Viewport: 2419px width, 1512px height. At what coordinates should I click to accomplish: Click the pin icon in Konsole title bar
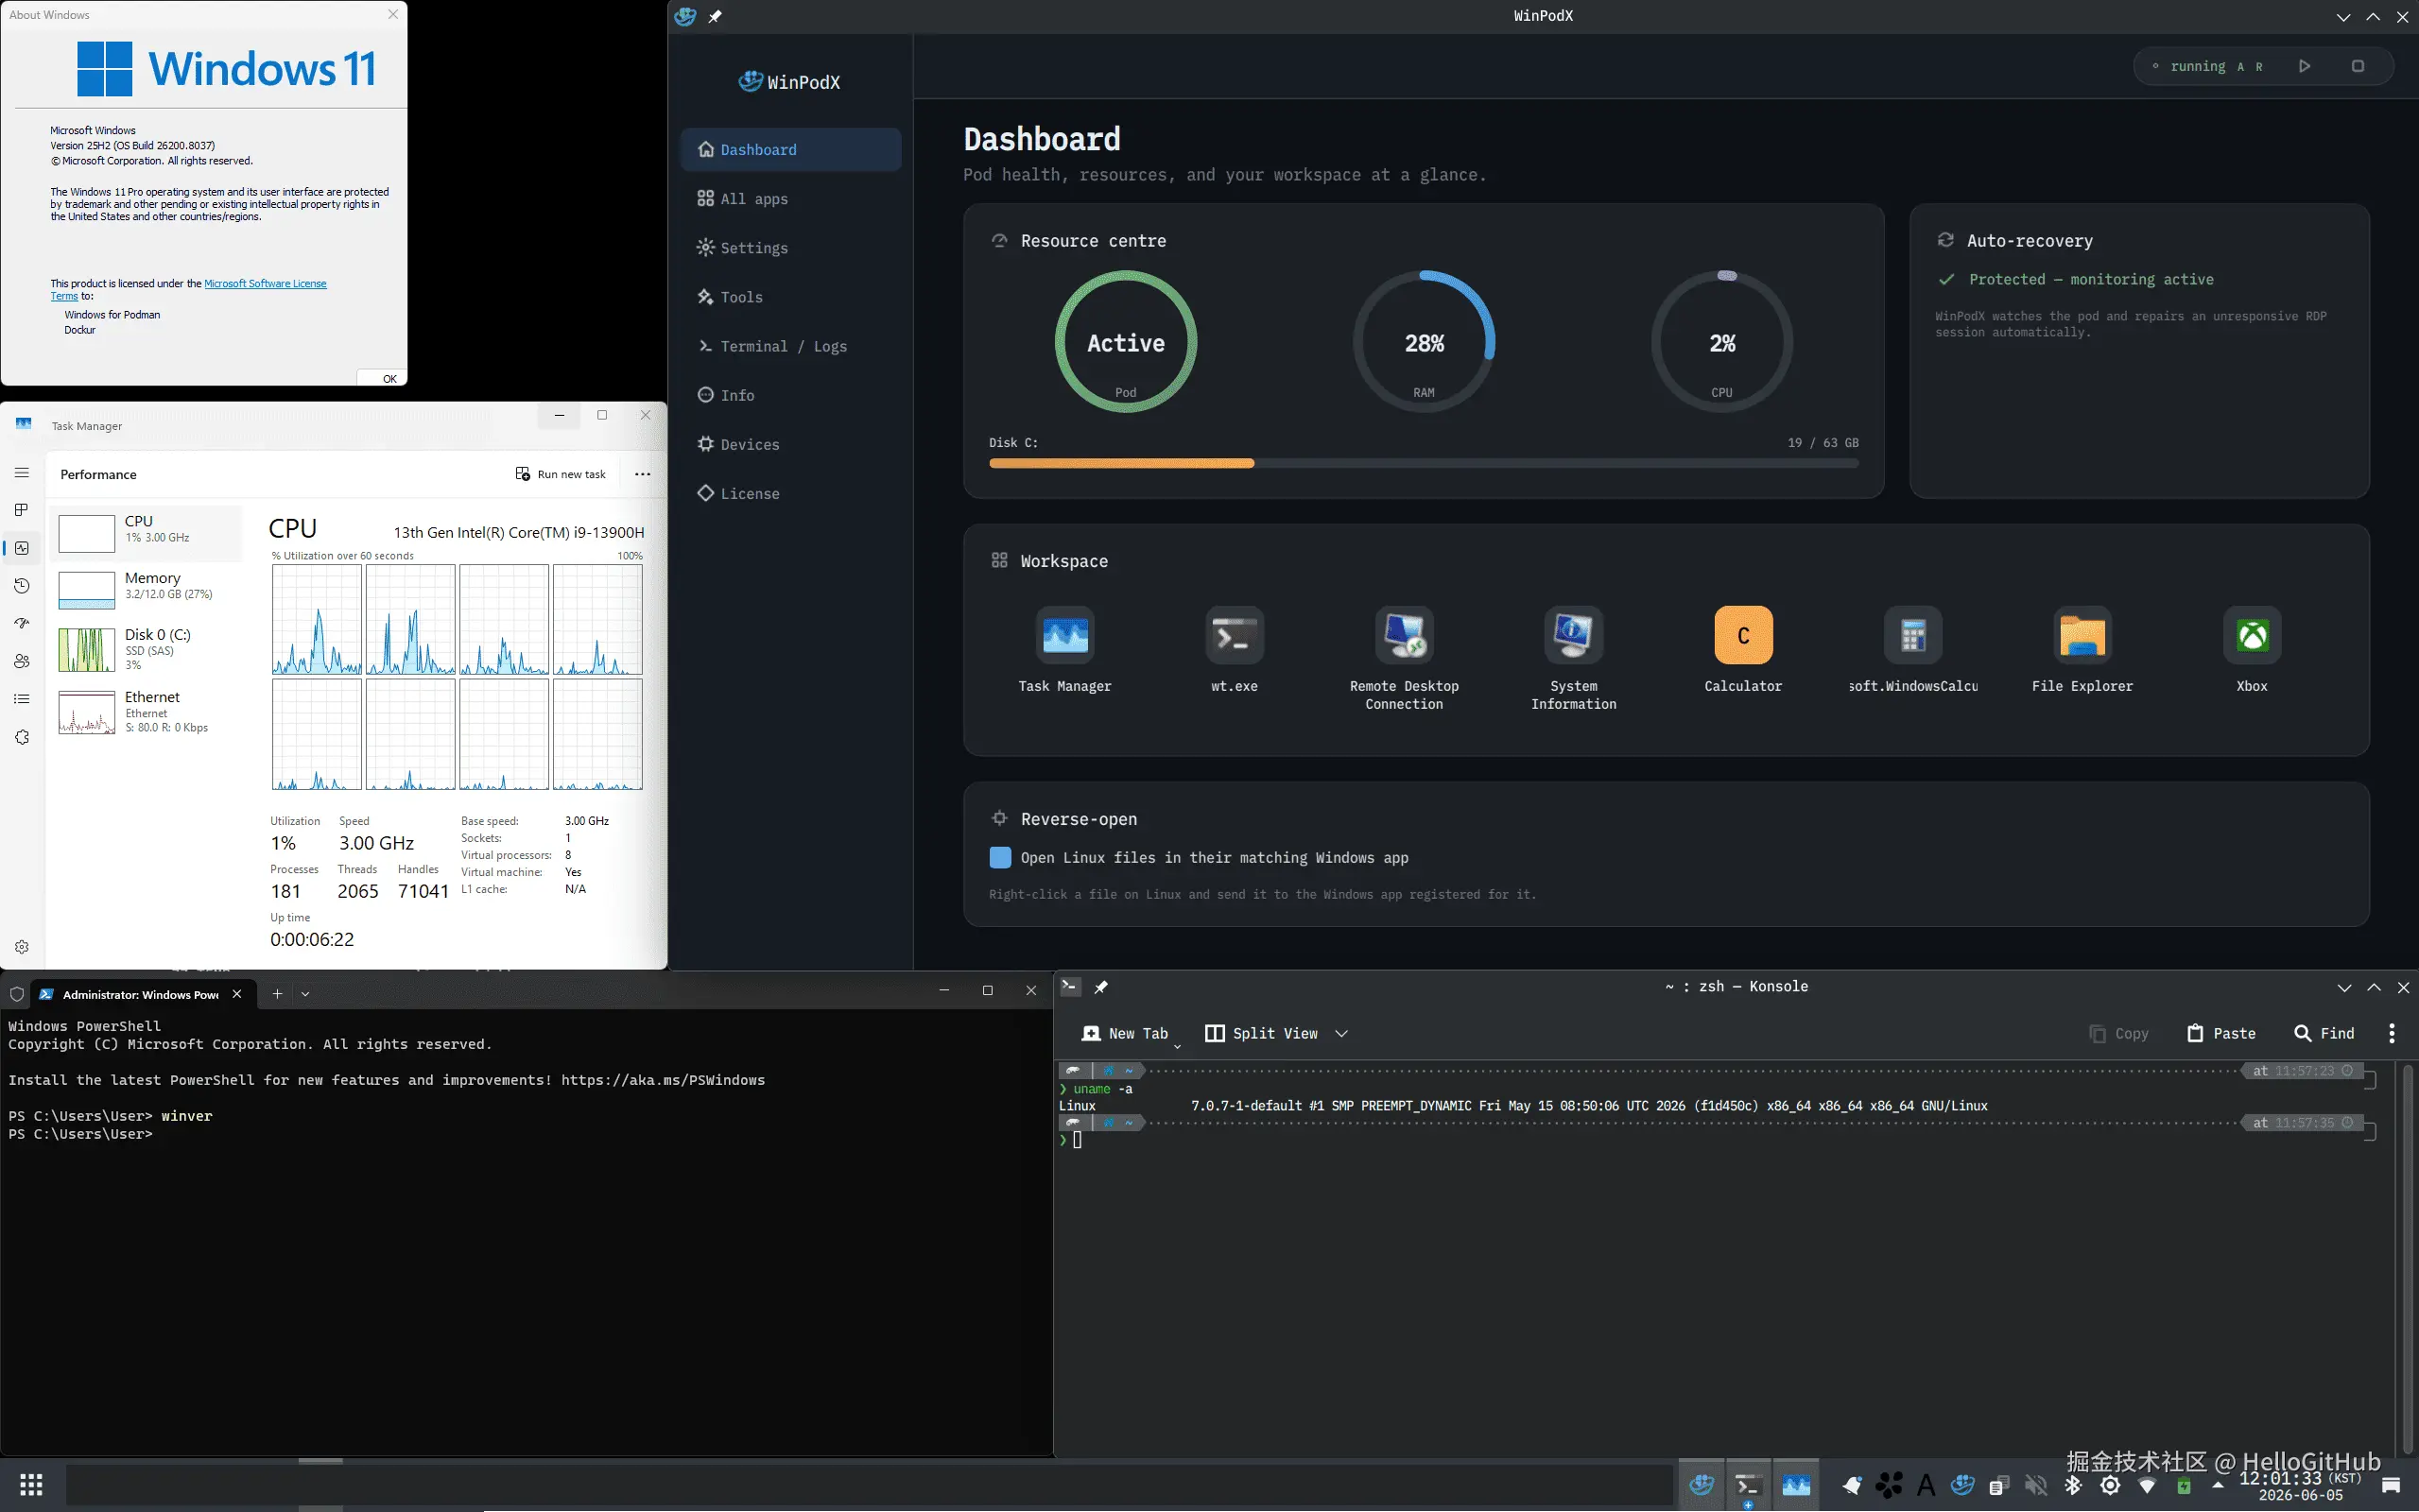(1101, 987)
